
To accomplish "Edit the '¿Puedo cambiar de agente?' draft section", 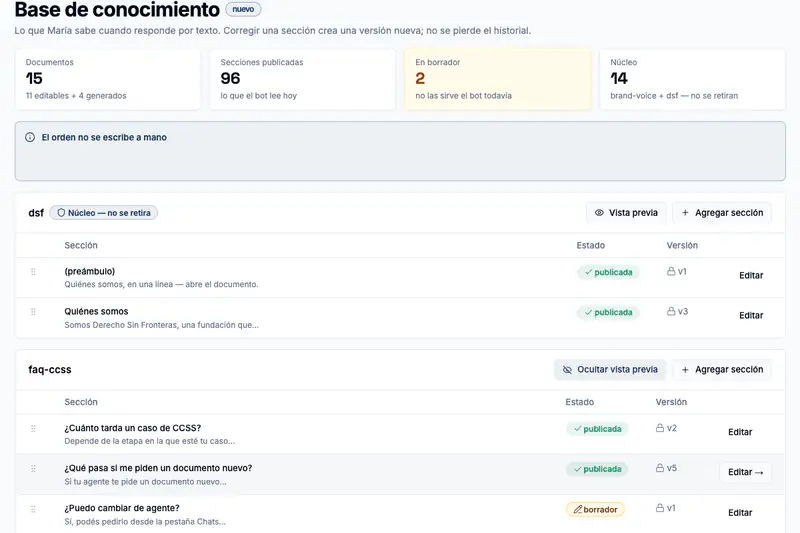I will pyautogui.click(x=740, y=513).
